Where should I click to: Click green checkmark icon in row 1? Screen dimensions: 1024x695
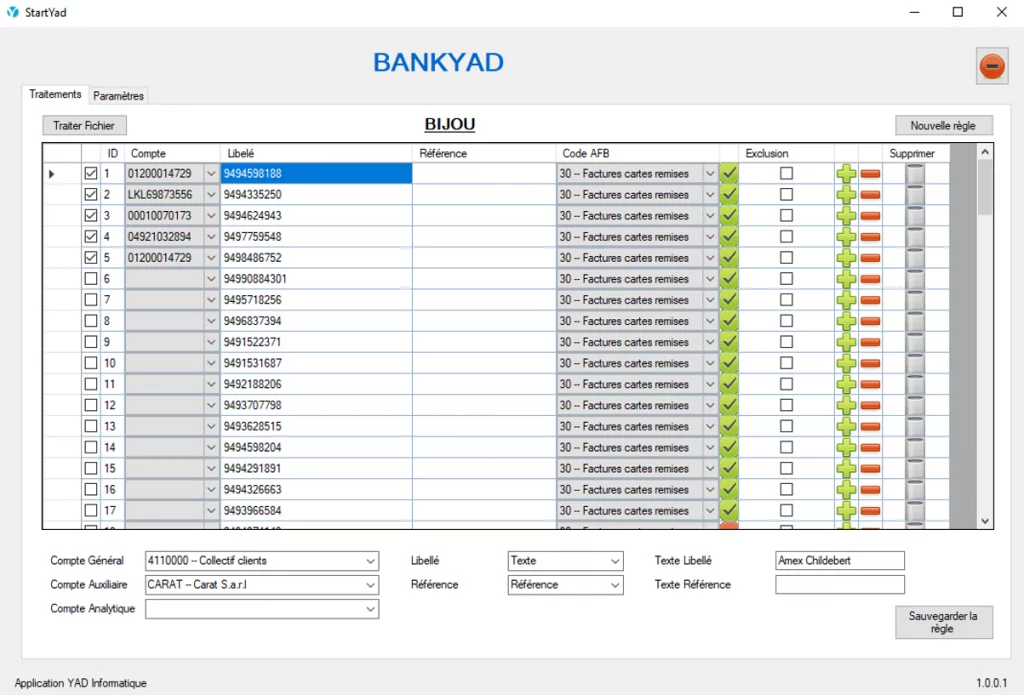point(729,174)
